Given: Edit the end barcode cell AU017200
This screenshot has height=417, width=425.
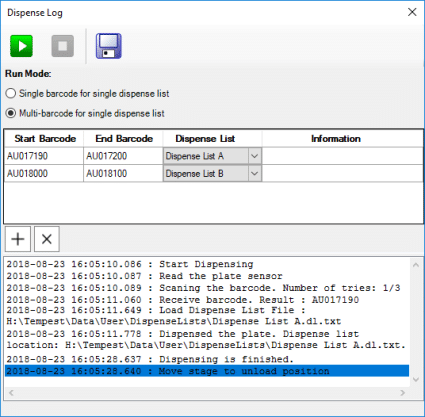Looking at the screenshot, I should tap(123, 156).
